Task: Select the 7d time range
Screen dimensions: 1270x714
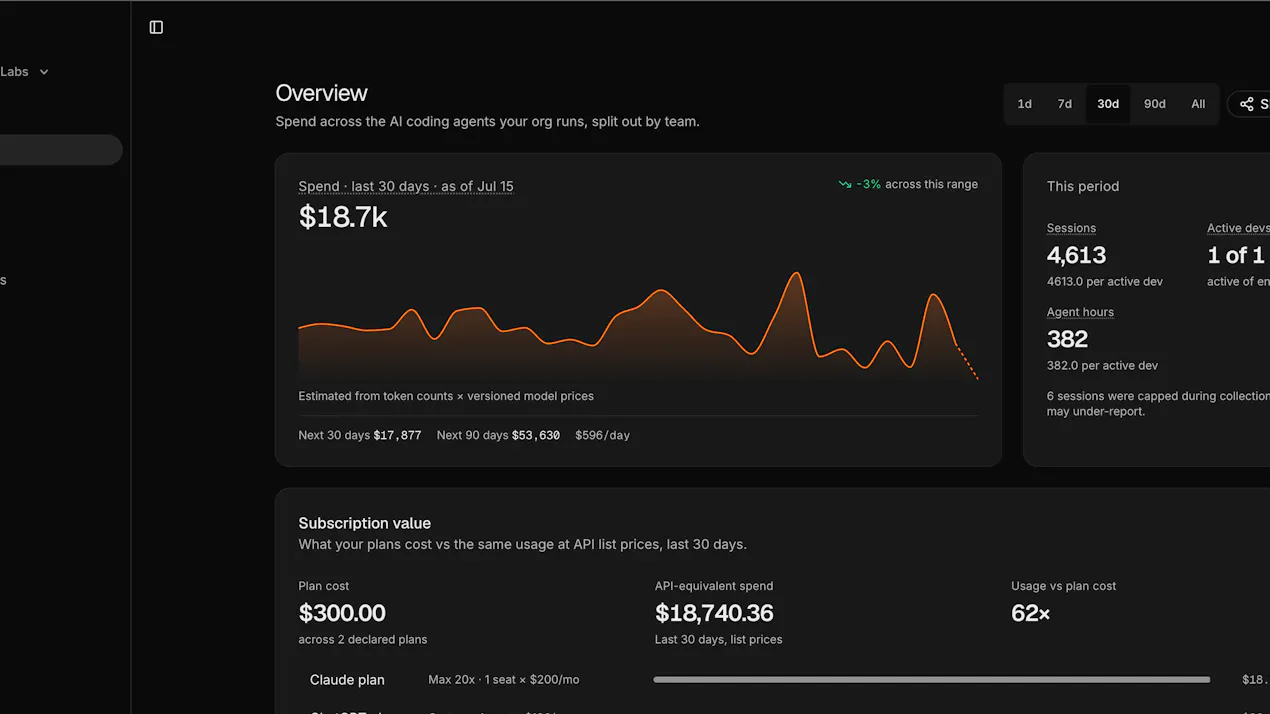Action: (1065, 104)
